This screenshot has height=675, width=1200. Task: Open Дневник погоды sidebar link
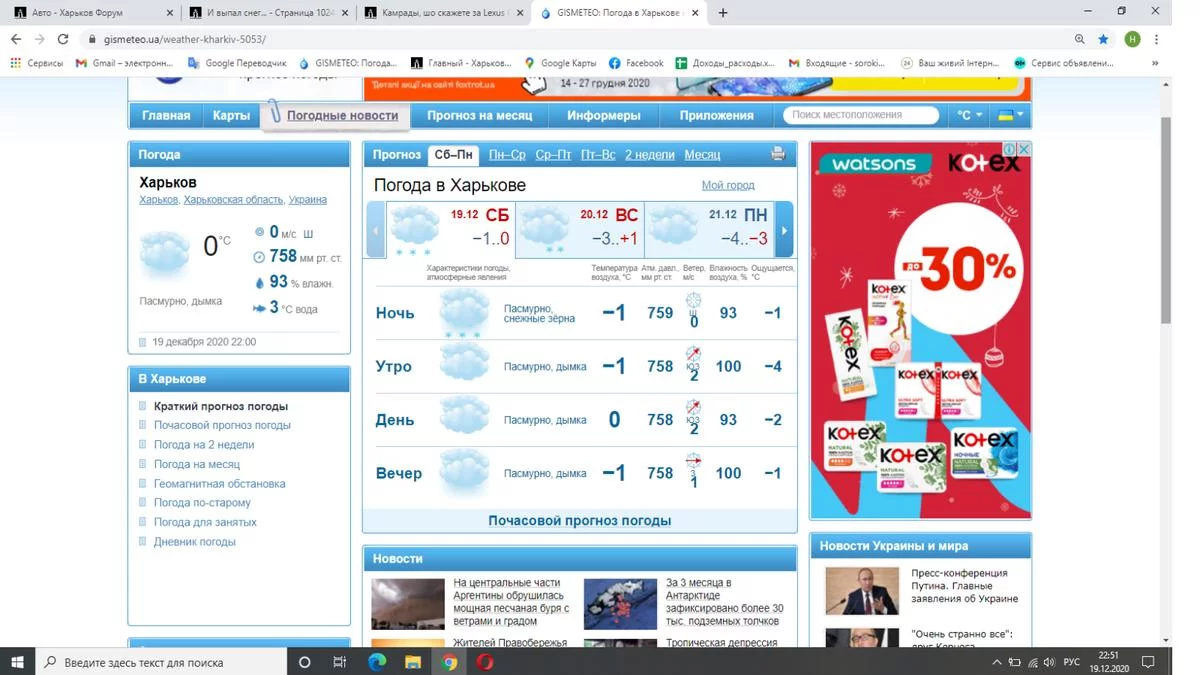coord(195,542)
